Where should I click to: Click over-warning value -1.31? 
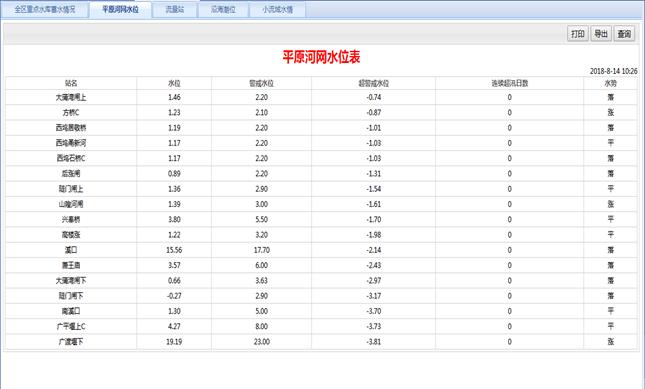click(374, 174)
